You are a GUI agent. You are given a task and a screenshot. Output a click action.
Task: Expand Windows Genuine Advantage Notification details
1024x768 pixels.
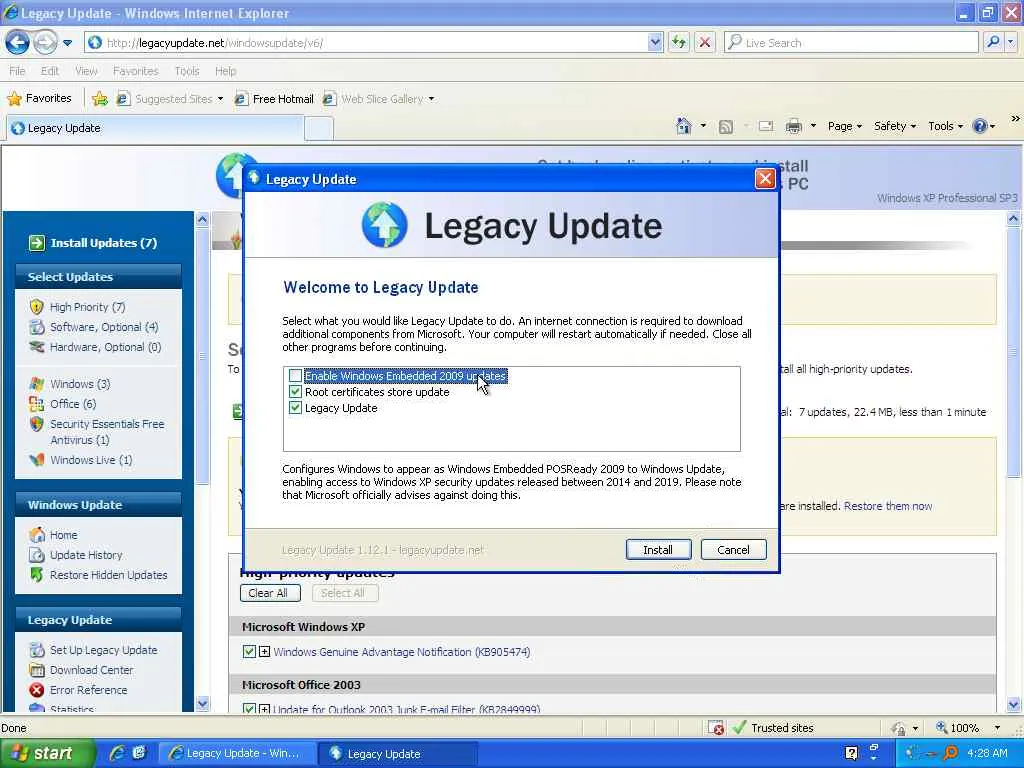(264, 651)
